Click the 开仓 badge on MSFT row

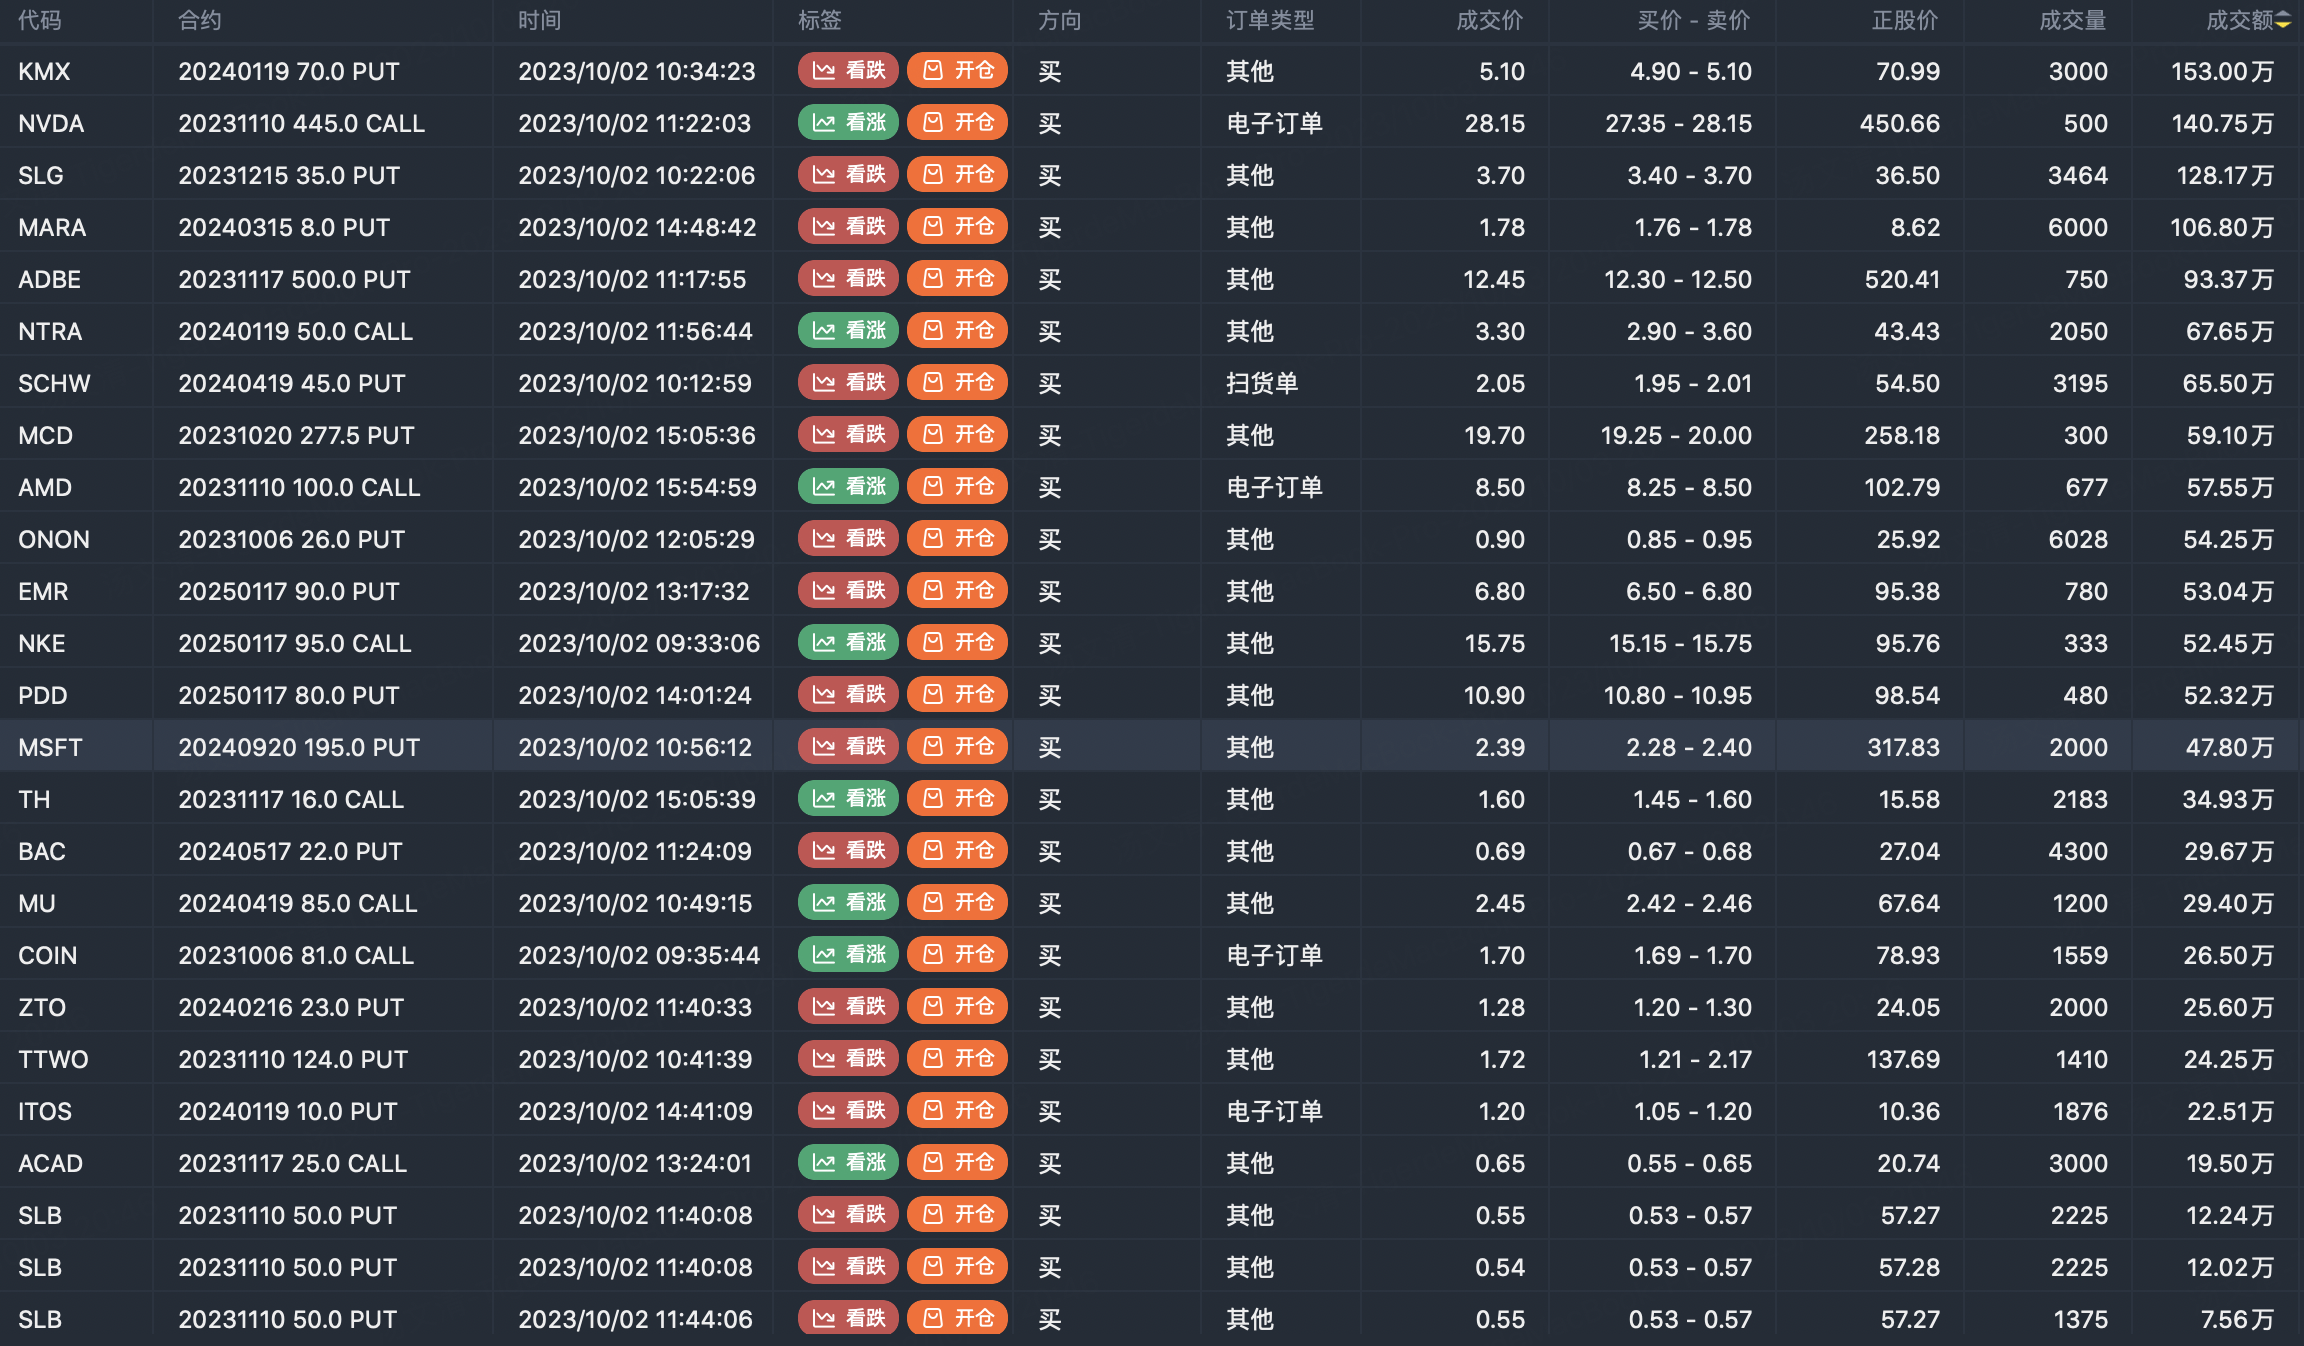coord(957,746)
